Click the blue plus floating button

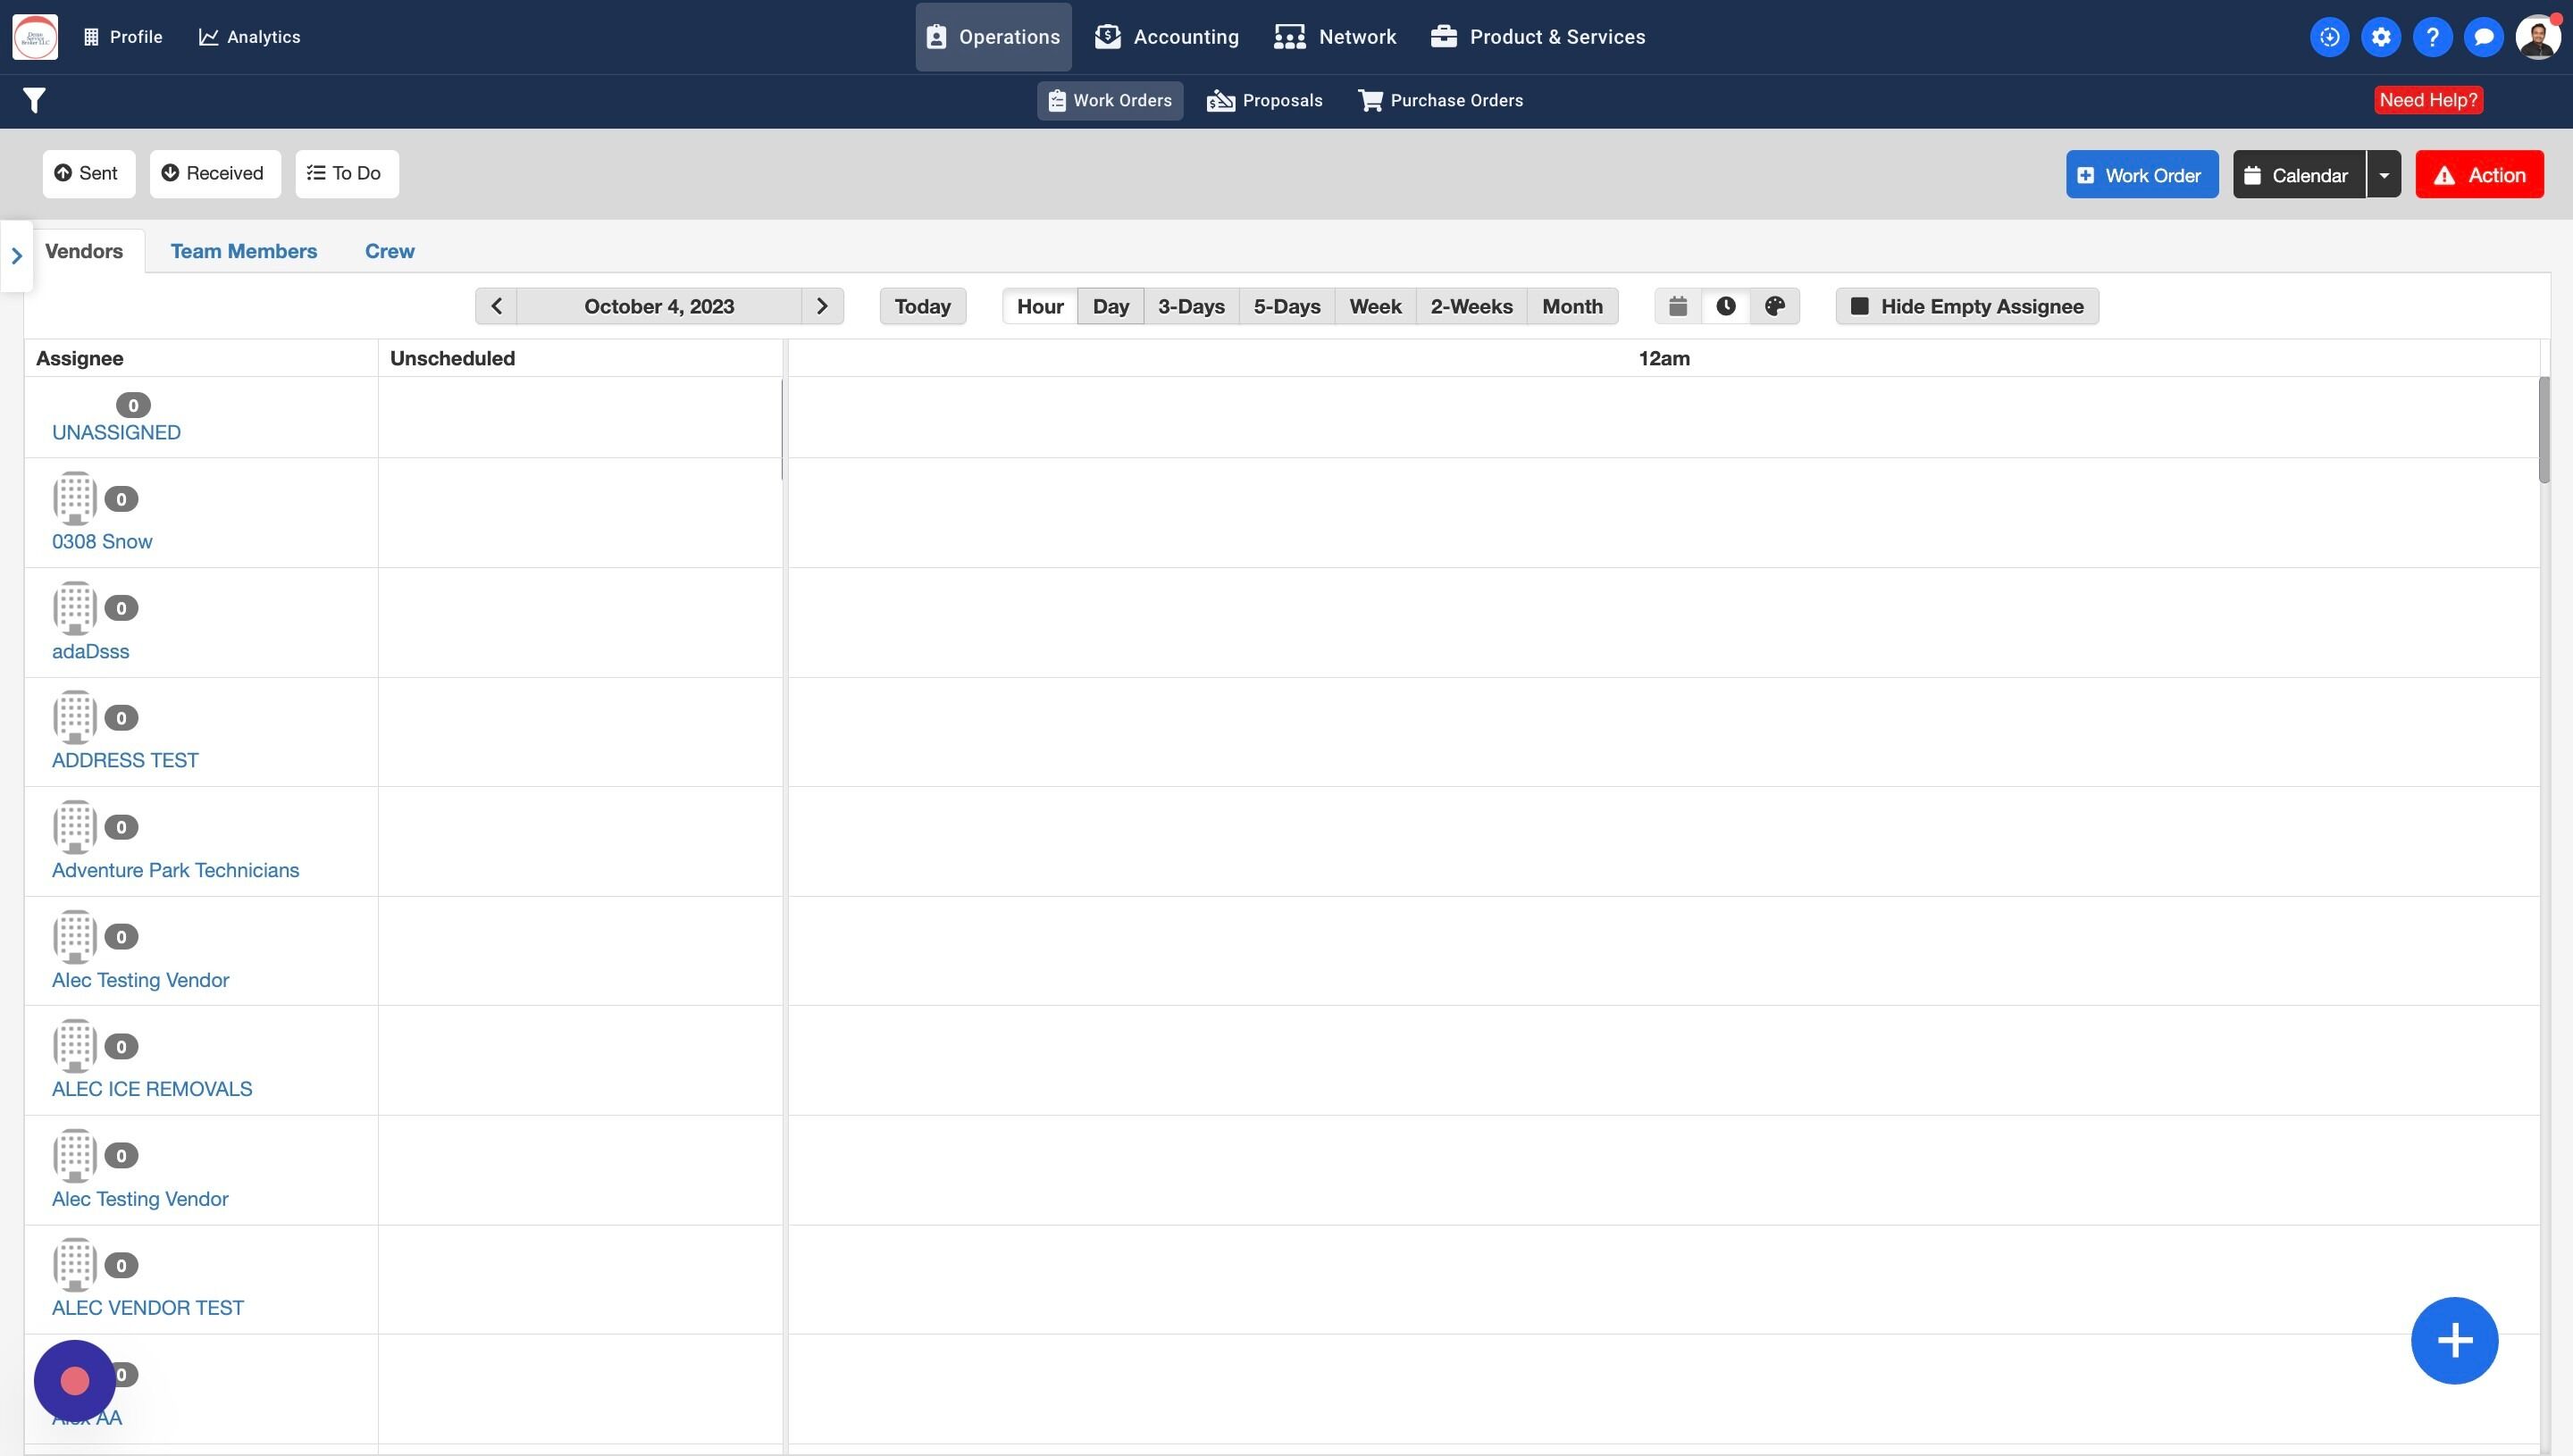[2454, 1340]
